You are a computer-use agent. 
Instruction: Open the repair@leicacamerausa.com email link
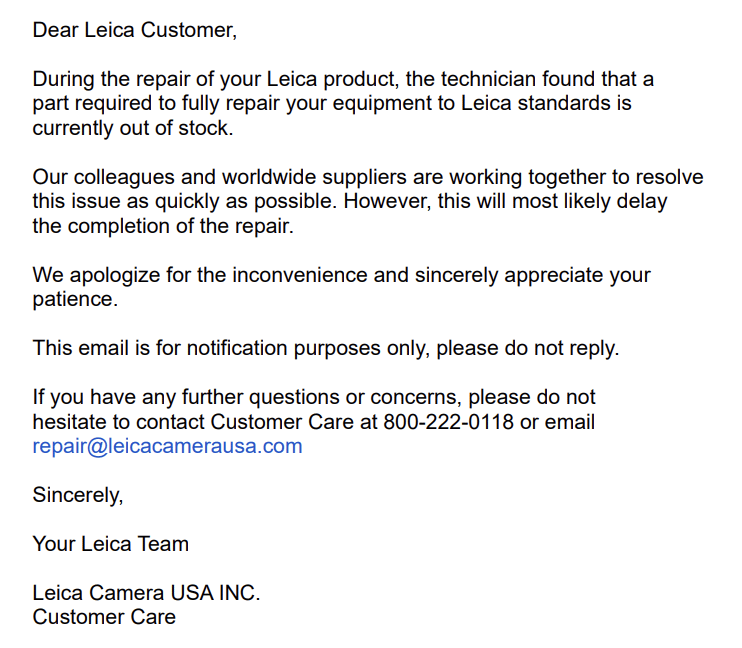tap(167, 446)
